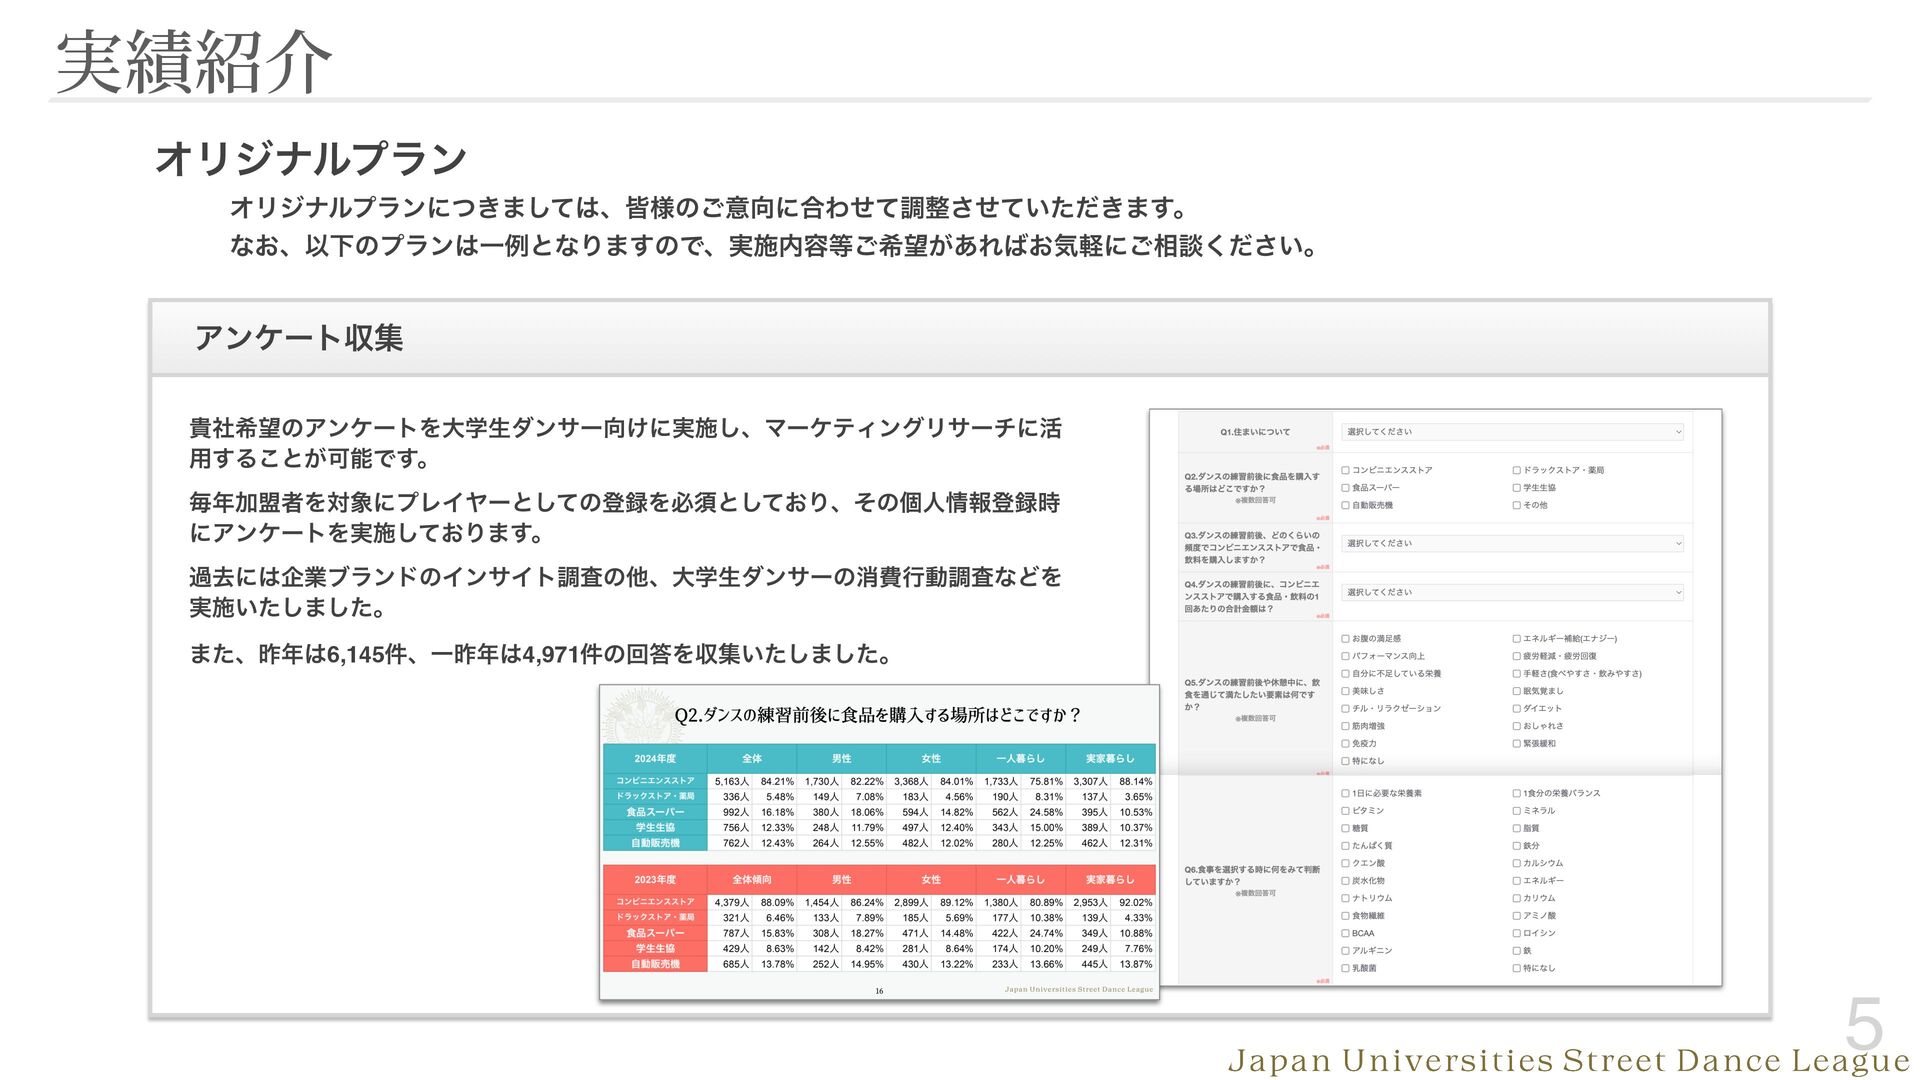
Task: Select the 食物繊維 checkbox
Action: [1346, 916]
